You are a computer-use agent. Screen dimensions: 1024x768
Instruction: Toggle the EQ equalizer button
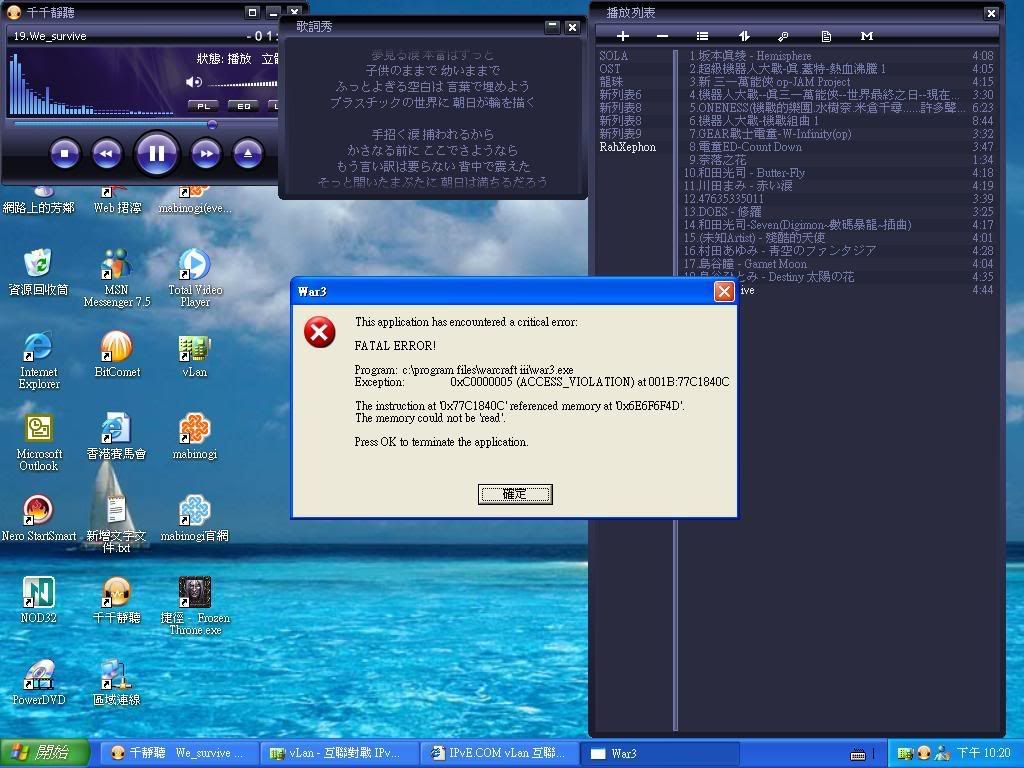point(243,105)
